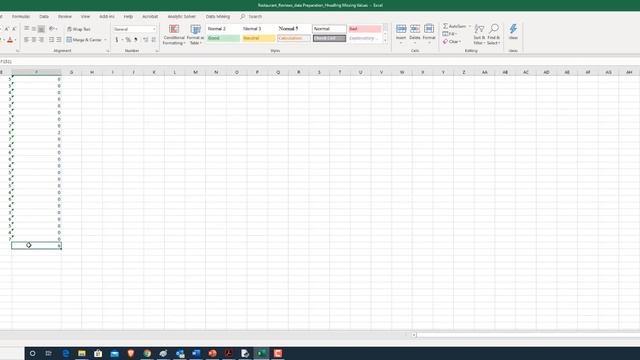Select column G header
The height and width of the screenshot is (360, 640).
click(x=71, y=72)
